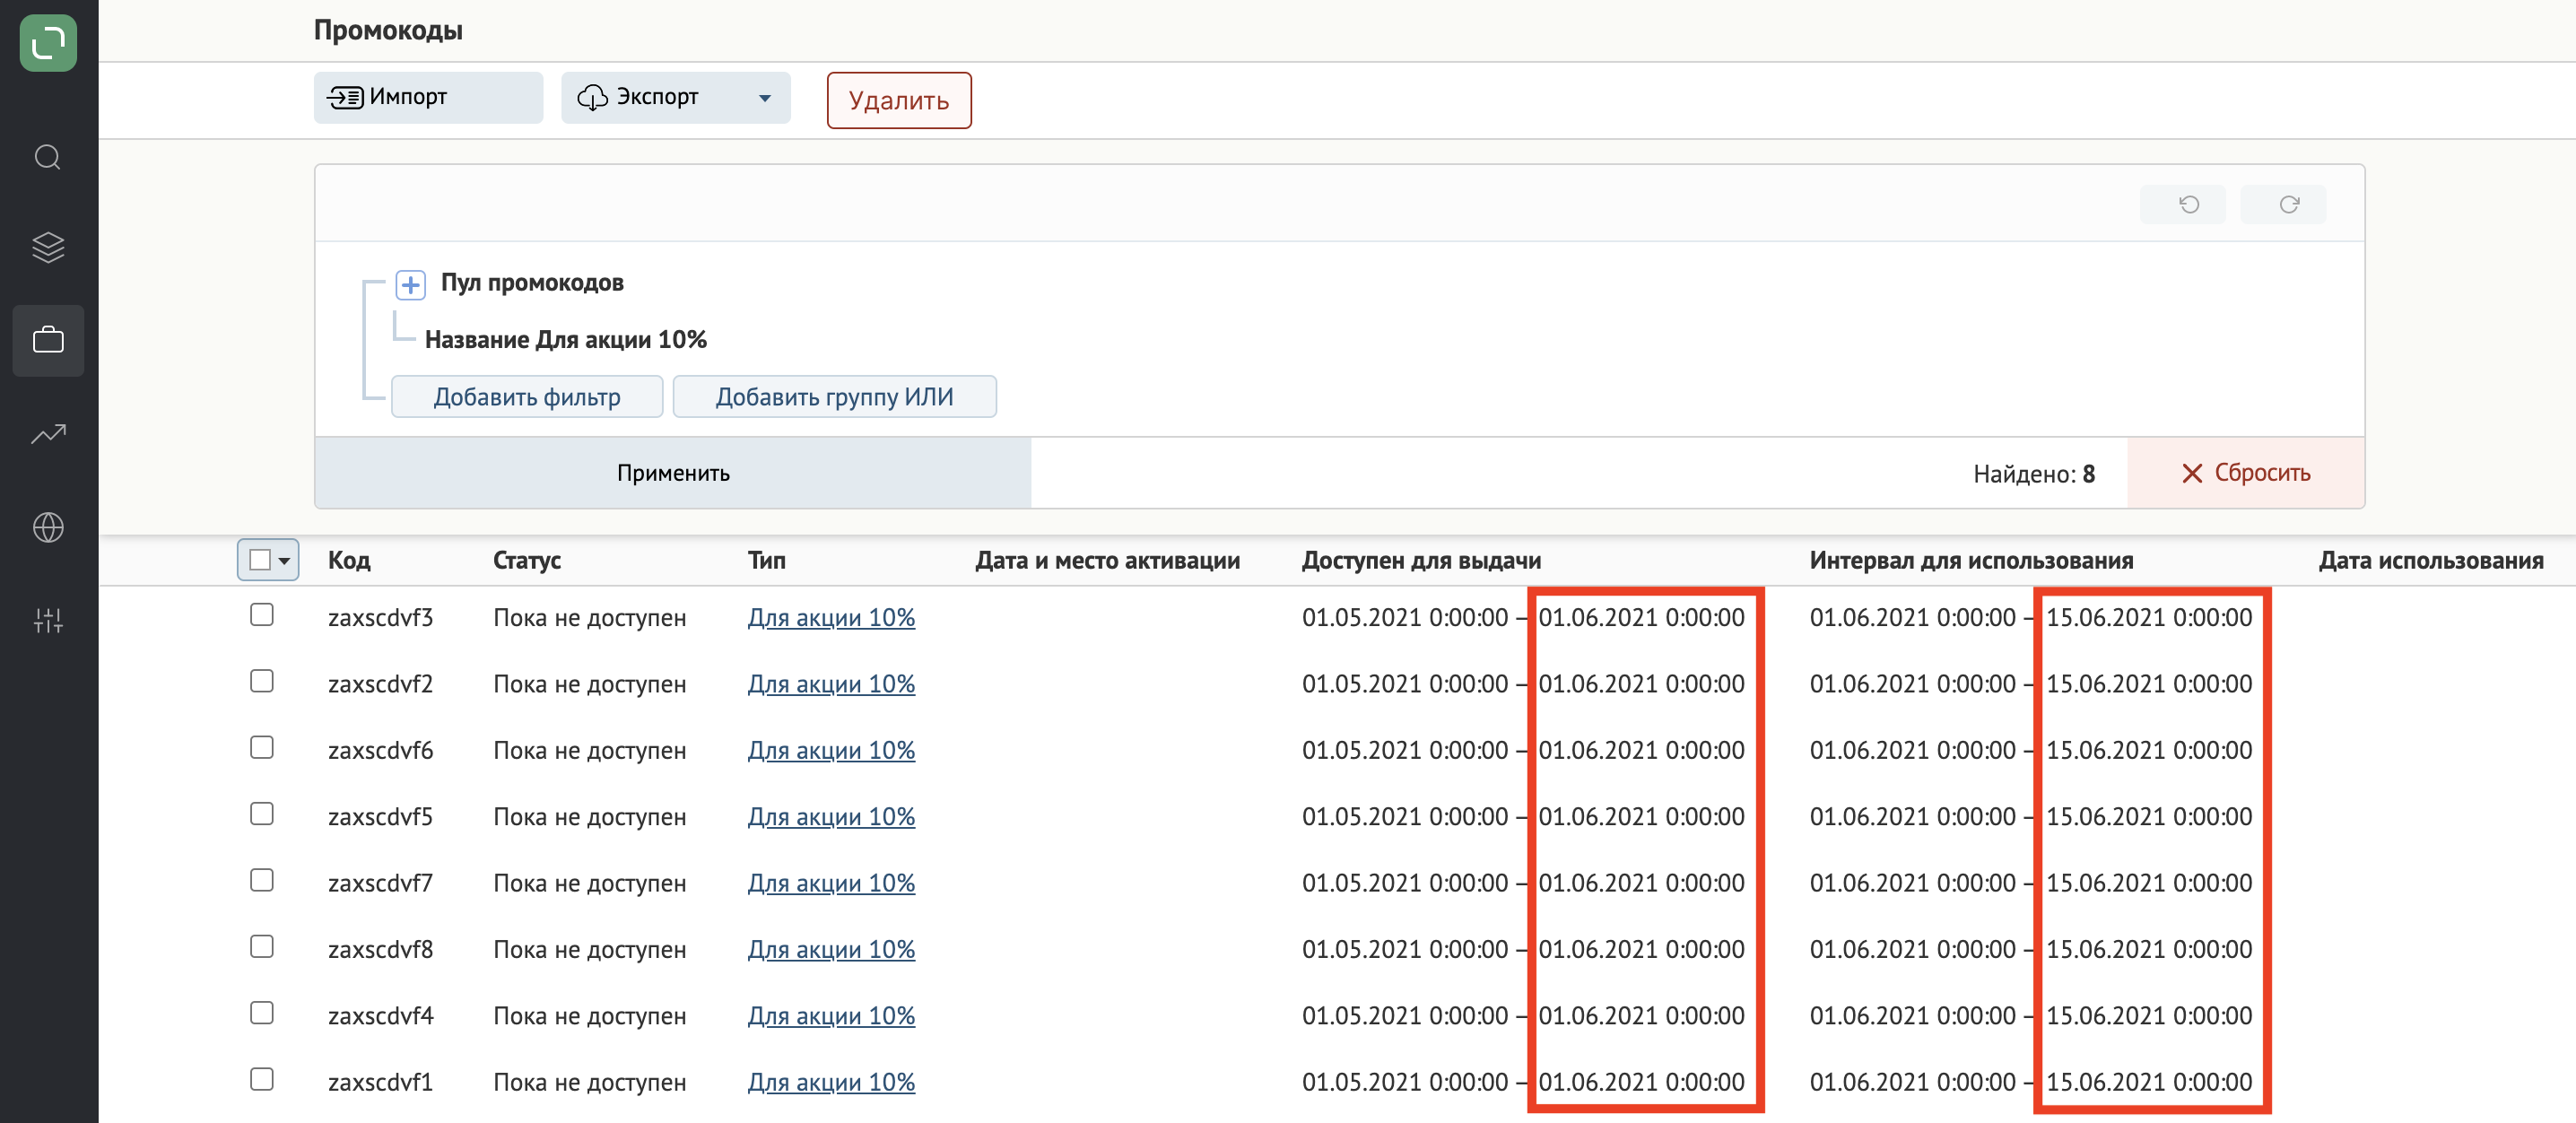
Task: Click the code zaxscdvf7
Action: point(380,883)
